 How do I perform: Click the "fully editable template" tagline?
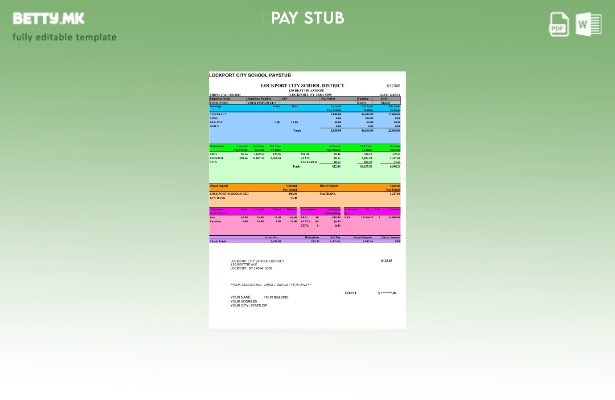coord(64,37)
